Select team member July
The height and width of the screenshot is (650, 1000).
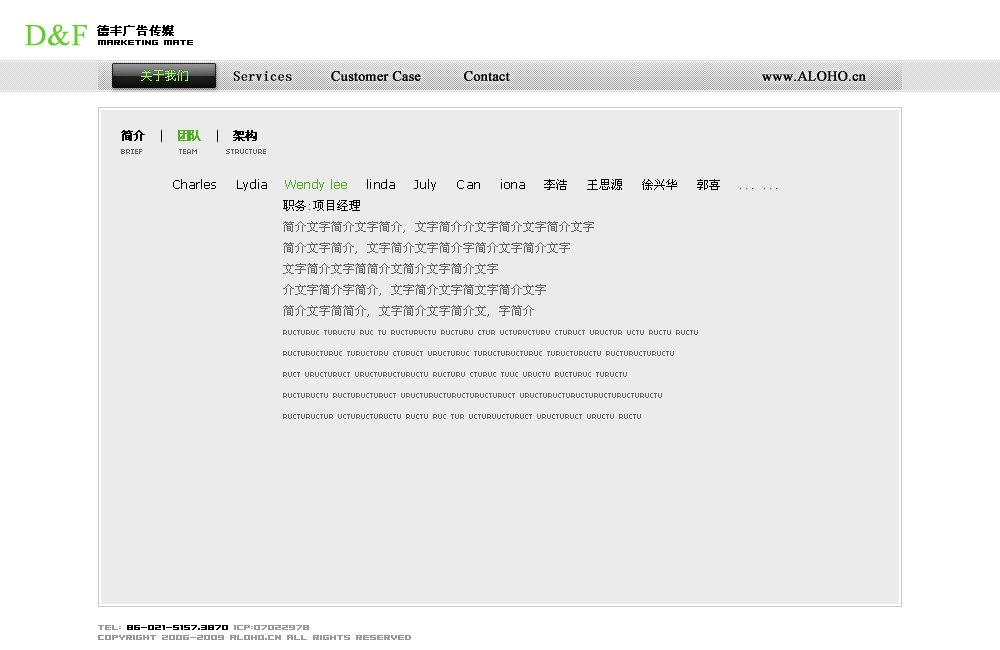click(425, 184)
